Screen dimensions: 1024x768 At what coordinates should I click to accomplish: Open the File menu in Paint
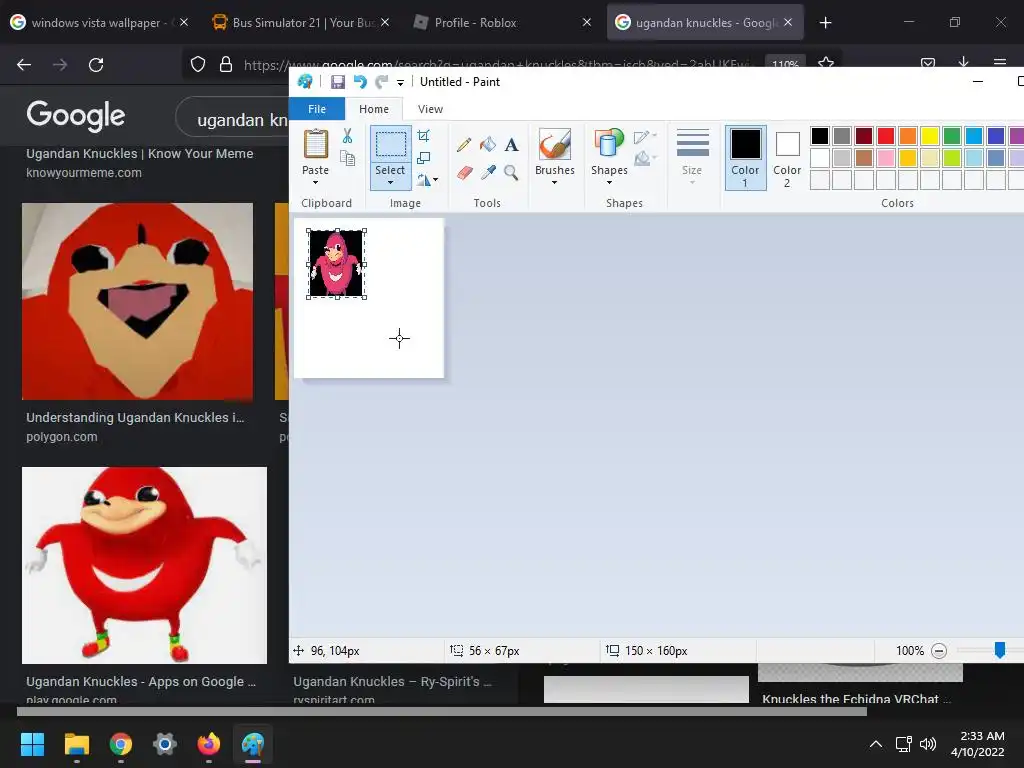[317, 109]
